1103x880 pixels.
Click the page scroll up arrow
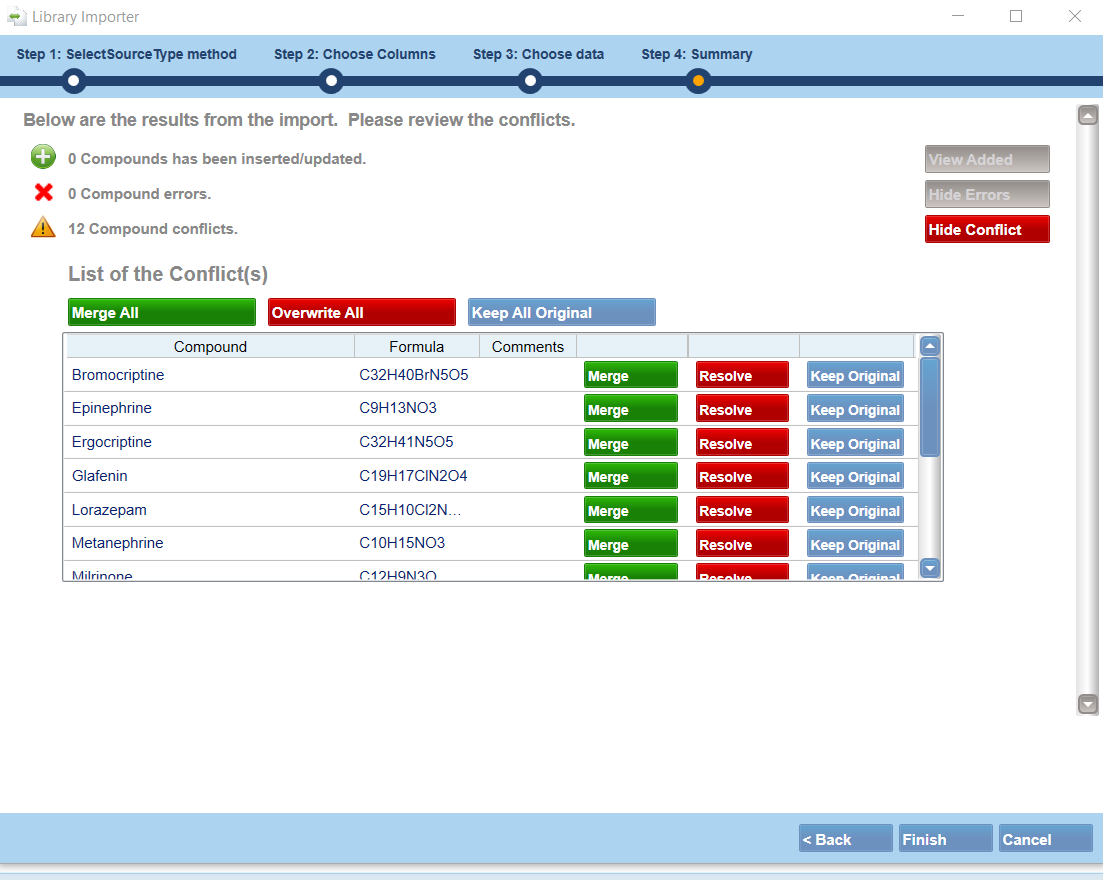pos(1088,115)
